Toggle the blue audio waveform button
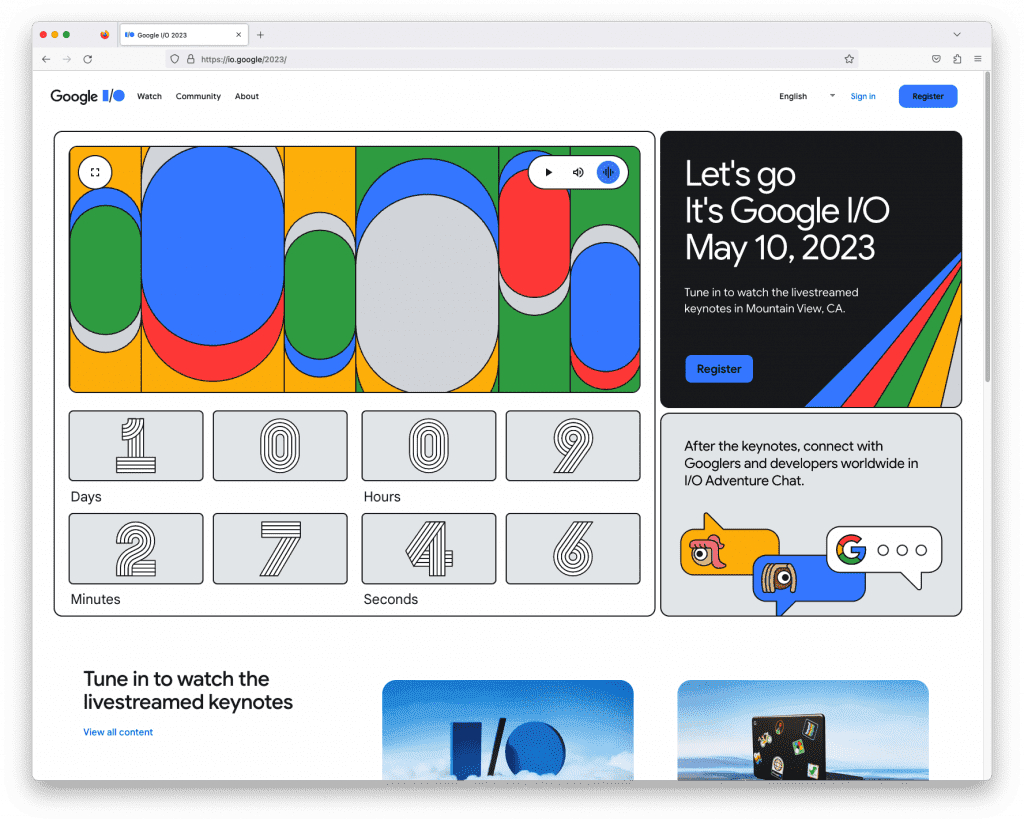 608,172
